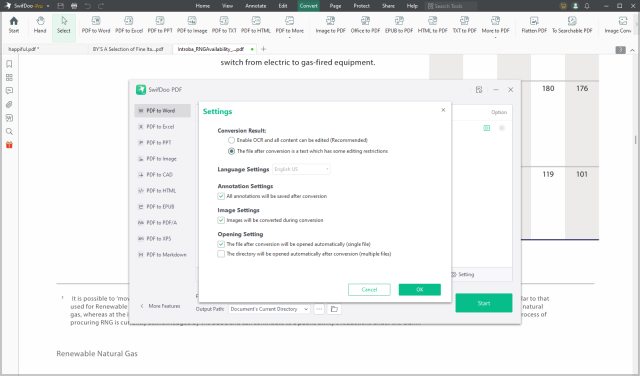The height and width of the screenshot is (376, 640).
Task: Toggle Images will be converted checkbox
Action: [x=221, y=220]
